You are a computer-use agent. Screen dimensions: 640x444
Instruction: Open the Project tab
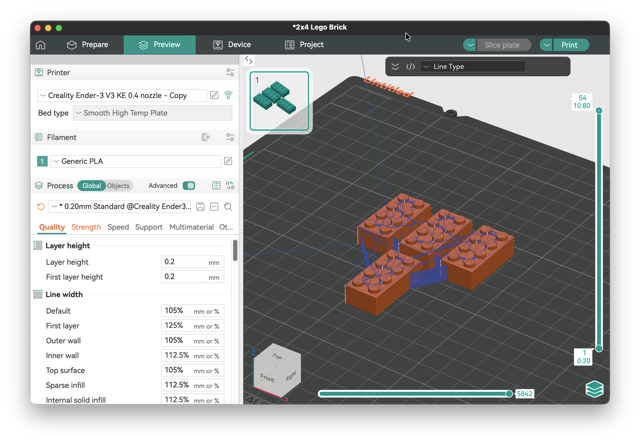[x=304, y=45]
